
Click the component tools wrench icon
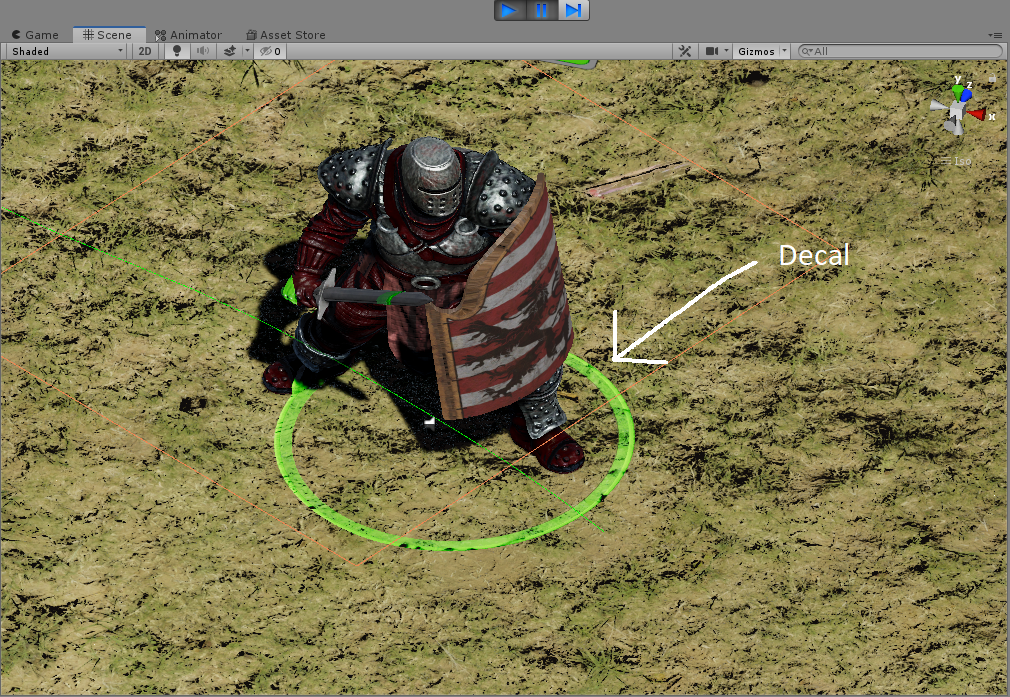tap(685, 51)
